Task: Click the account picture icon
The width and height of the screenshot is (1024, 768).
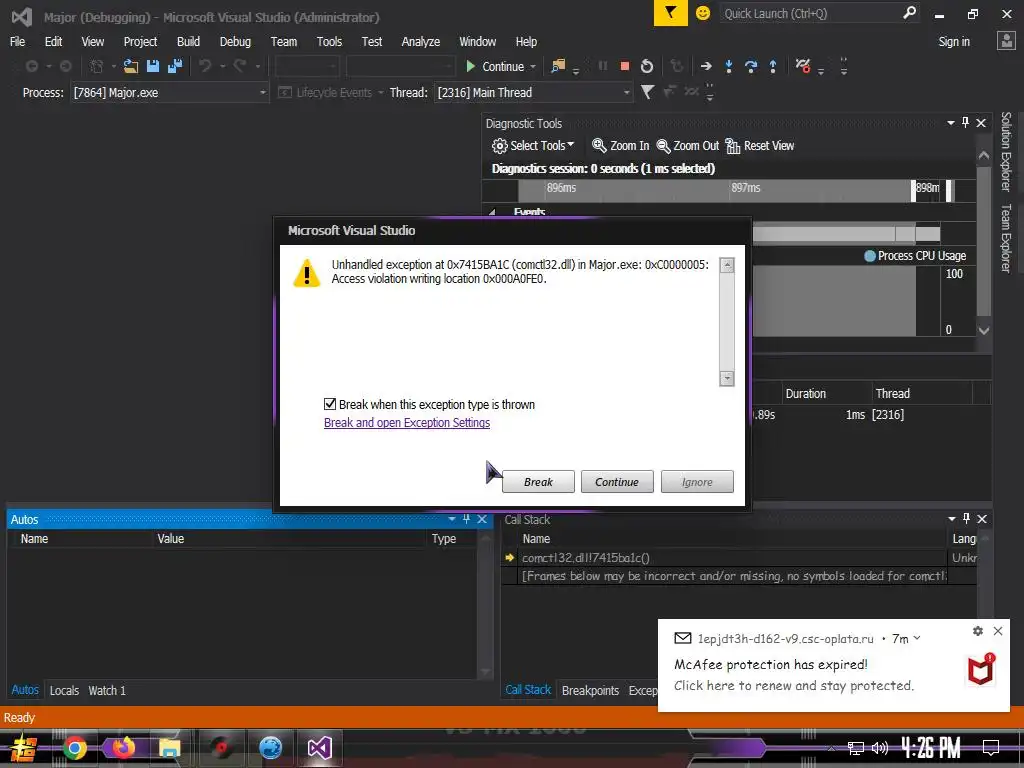Action: pyautogui.click(x=1006, y=41)
